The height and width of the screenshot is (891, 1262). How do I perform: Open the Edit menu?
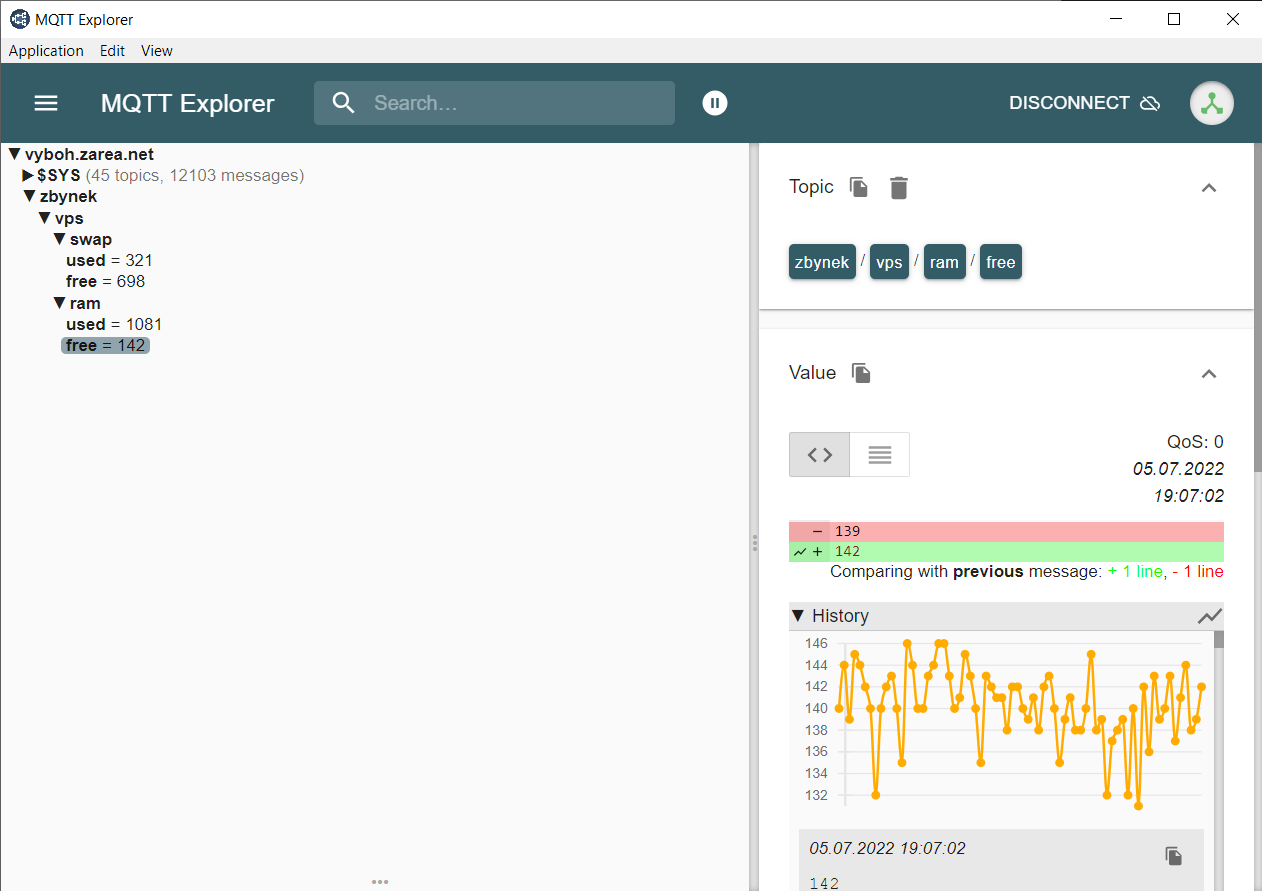[112, 51]
